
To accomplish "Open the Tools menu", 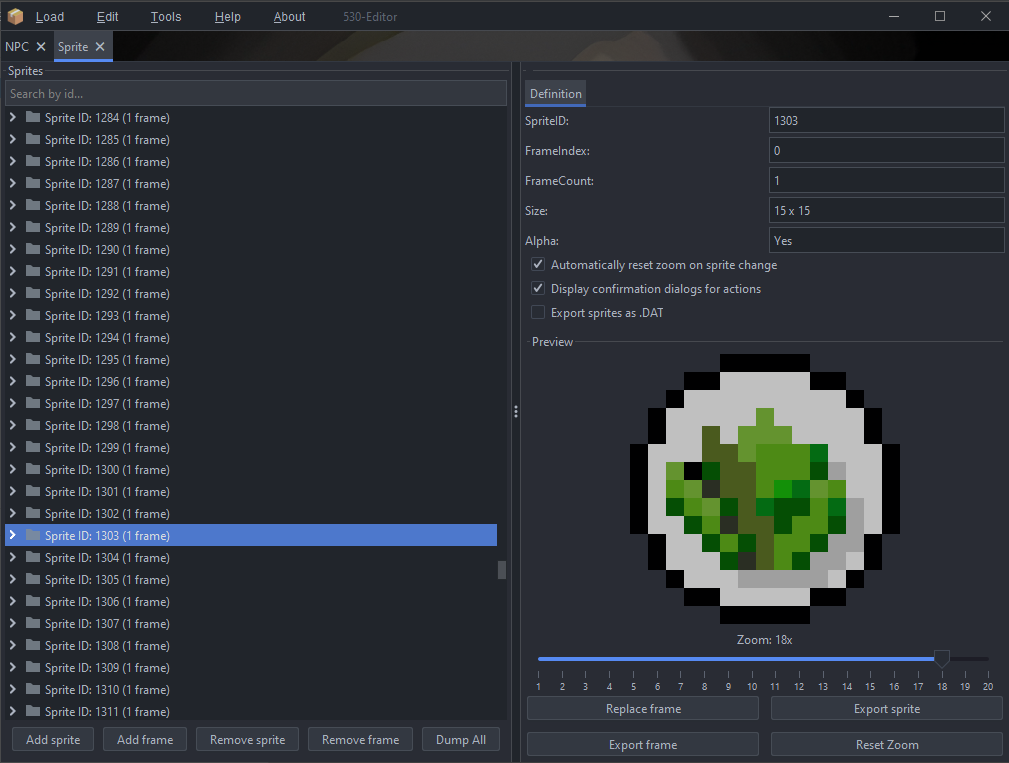I will pyautogui.click(x=166, y=16).
